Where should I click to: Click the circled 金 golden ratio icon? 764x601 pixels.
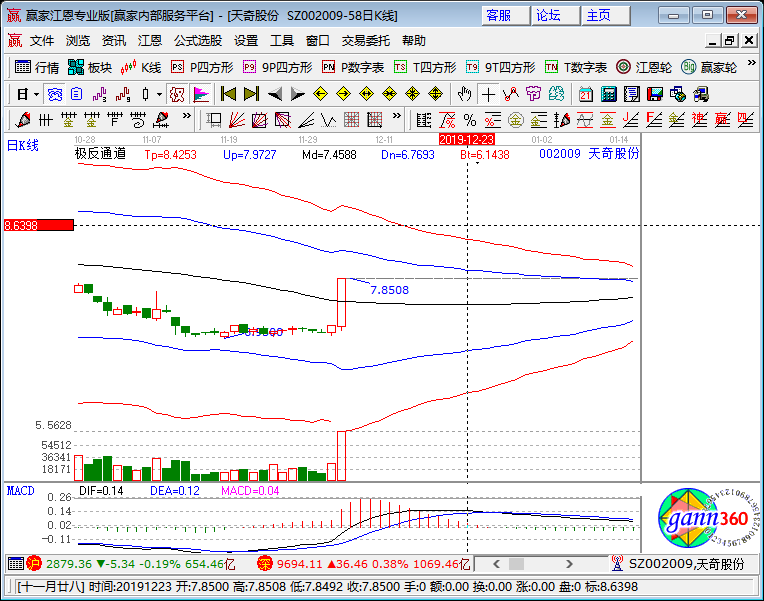(x=516, y=120)
